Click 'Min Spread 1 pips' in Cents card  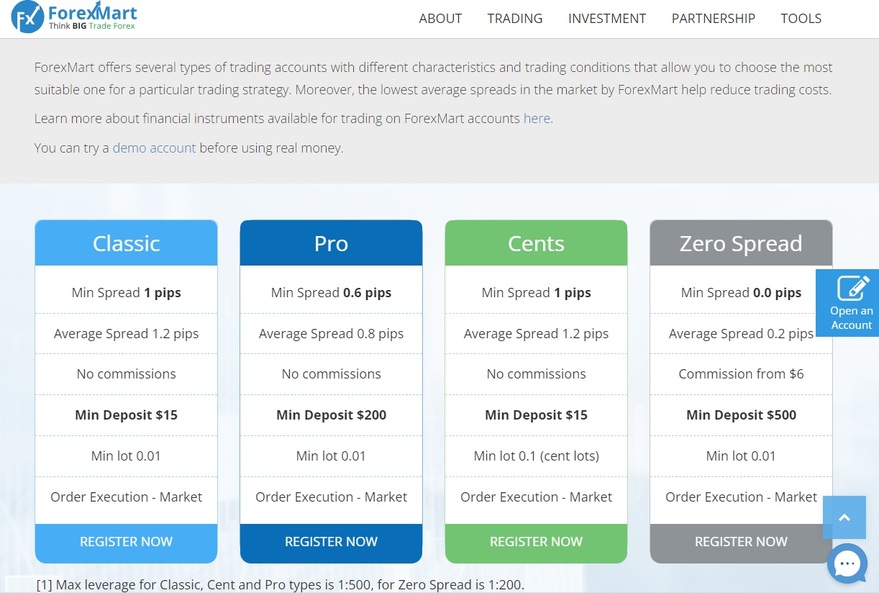[536, 293]
